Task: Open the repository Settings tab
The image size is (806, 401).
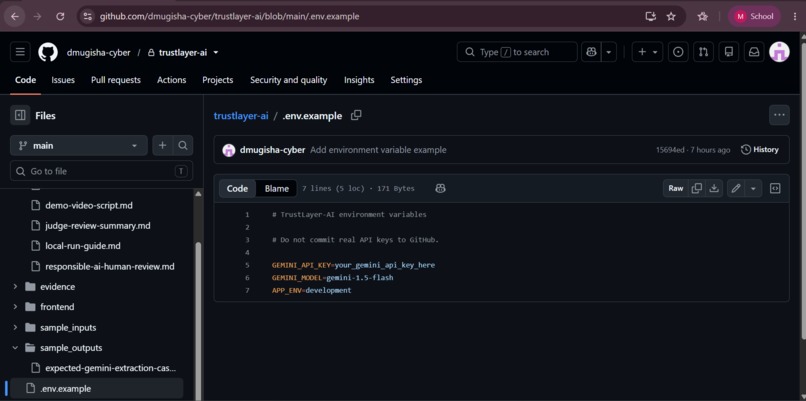Action: click(x=406, y=80)
